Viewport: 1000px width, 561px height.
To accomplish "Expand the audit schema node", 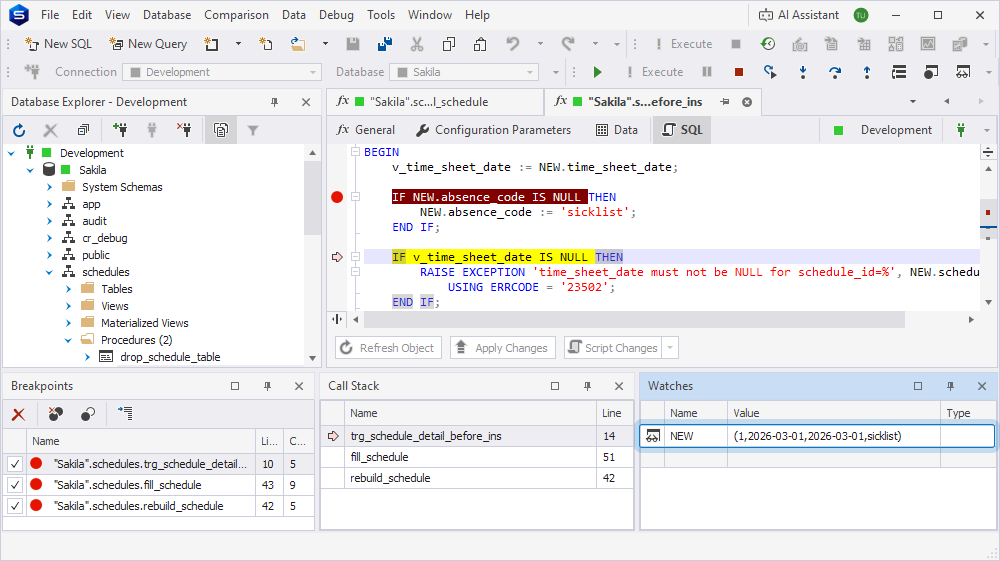I will (x=50, y=221).
